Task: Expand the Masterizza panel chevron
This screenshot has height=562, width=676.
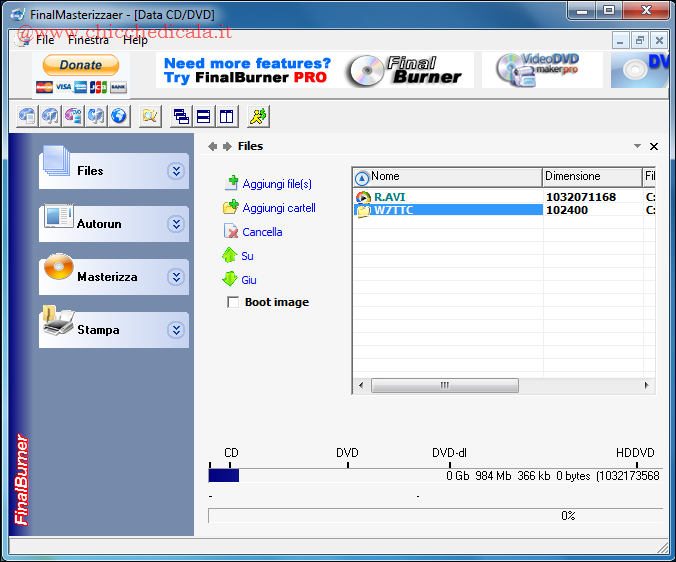Action: pos(176,277)
